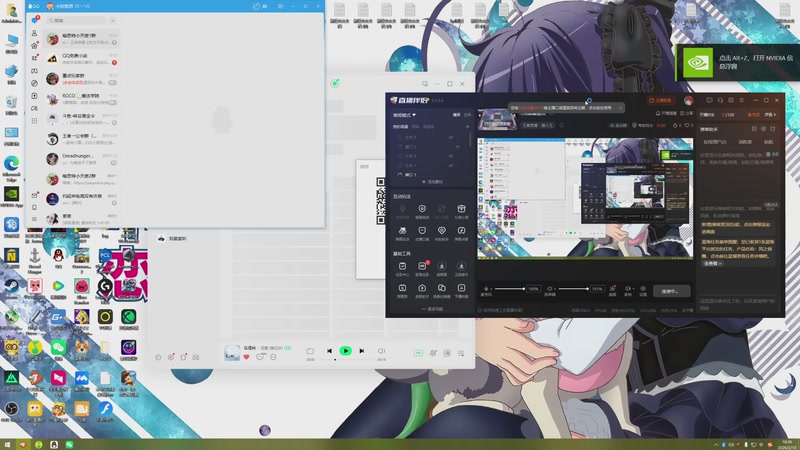Open the play queue list icon

click(461, 353)
